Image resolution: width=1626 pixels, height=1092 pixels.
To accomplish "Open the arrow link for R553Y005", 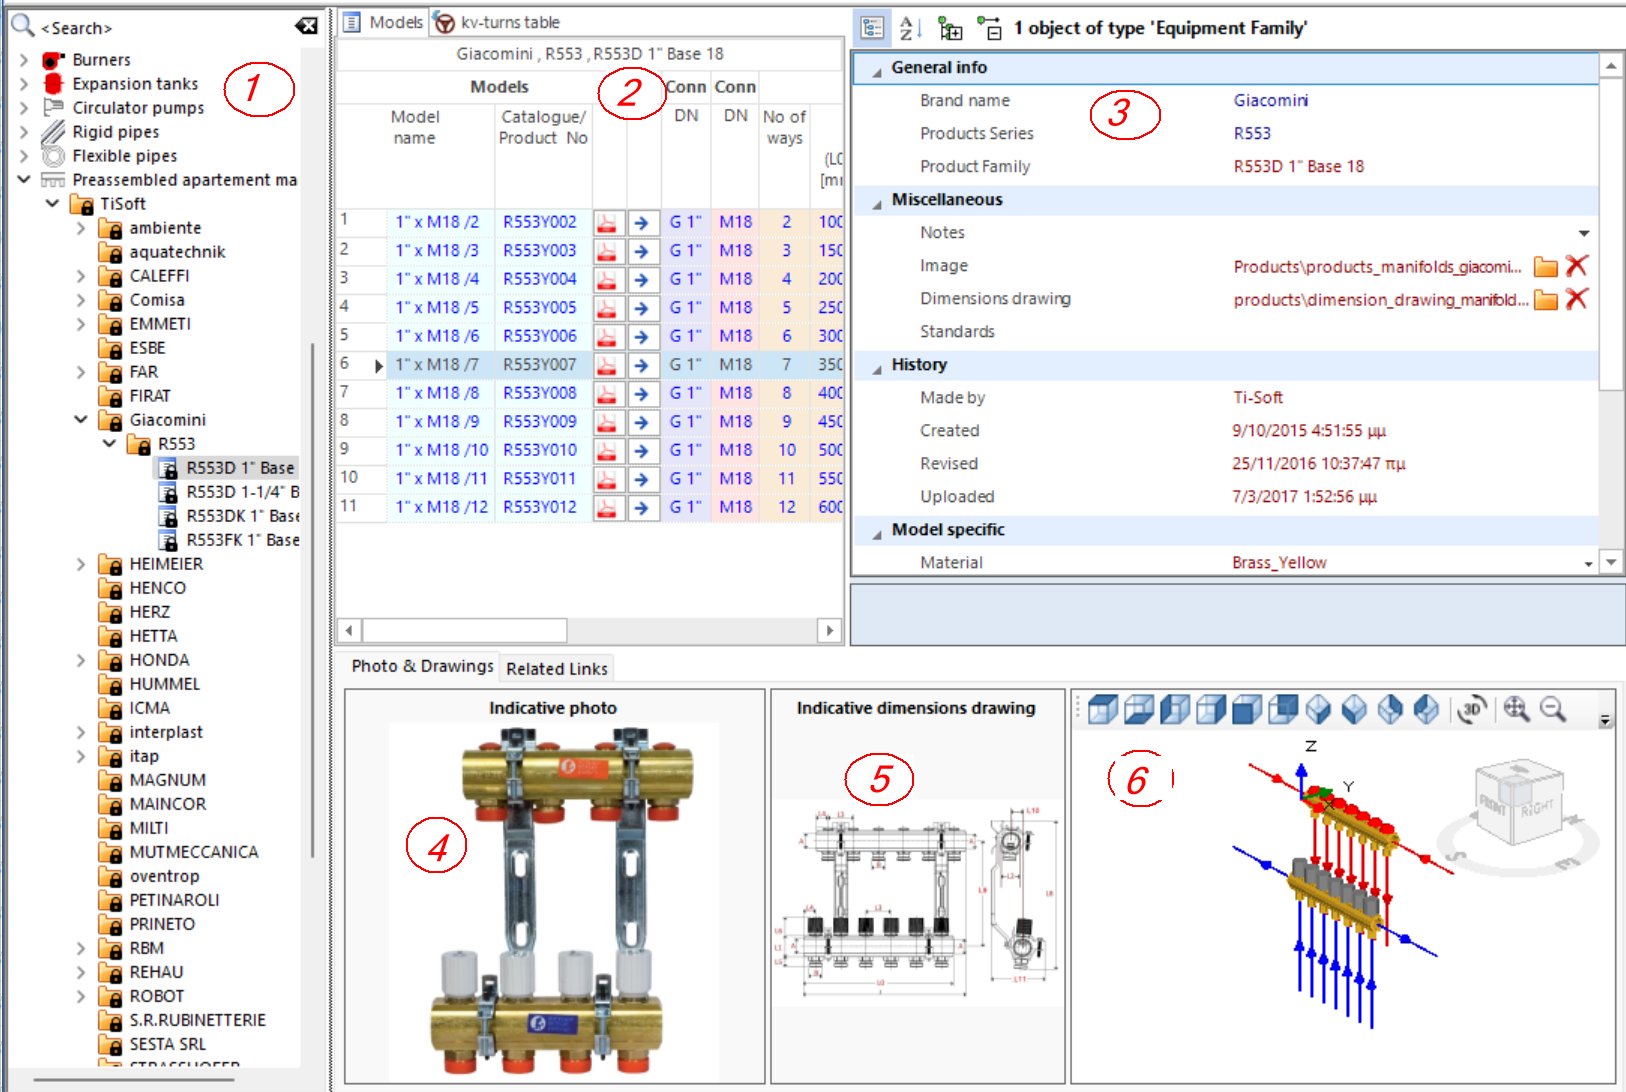I will (642, 309).
